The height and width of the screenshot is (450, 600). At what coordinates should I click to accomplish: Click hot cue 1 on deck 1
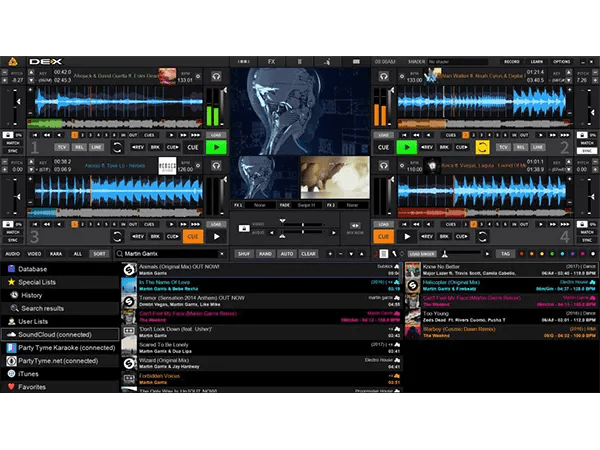point(74,135)
